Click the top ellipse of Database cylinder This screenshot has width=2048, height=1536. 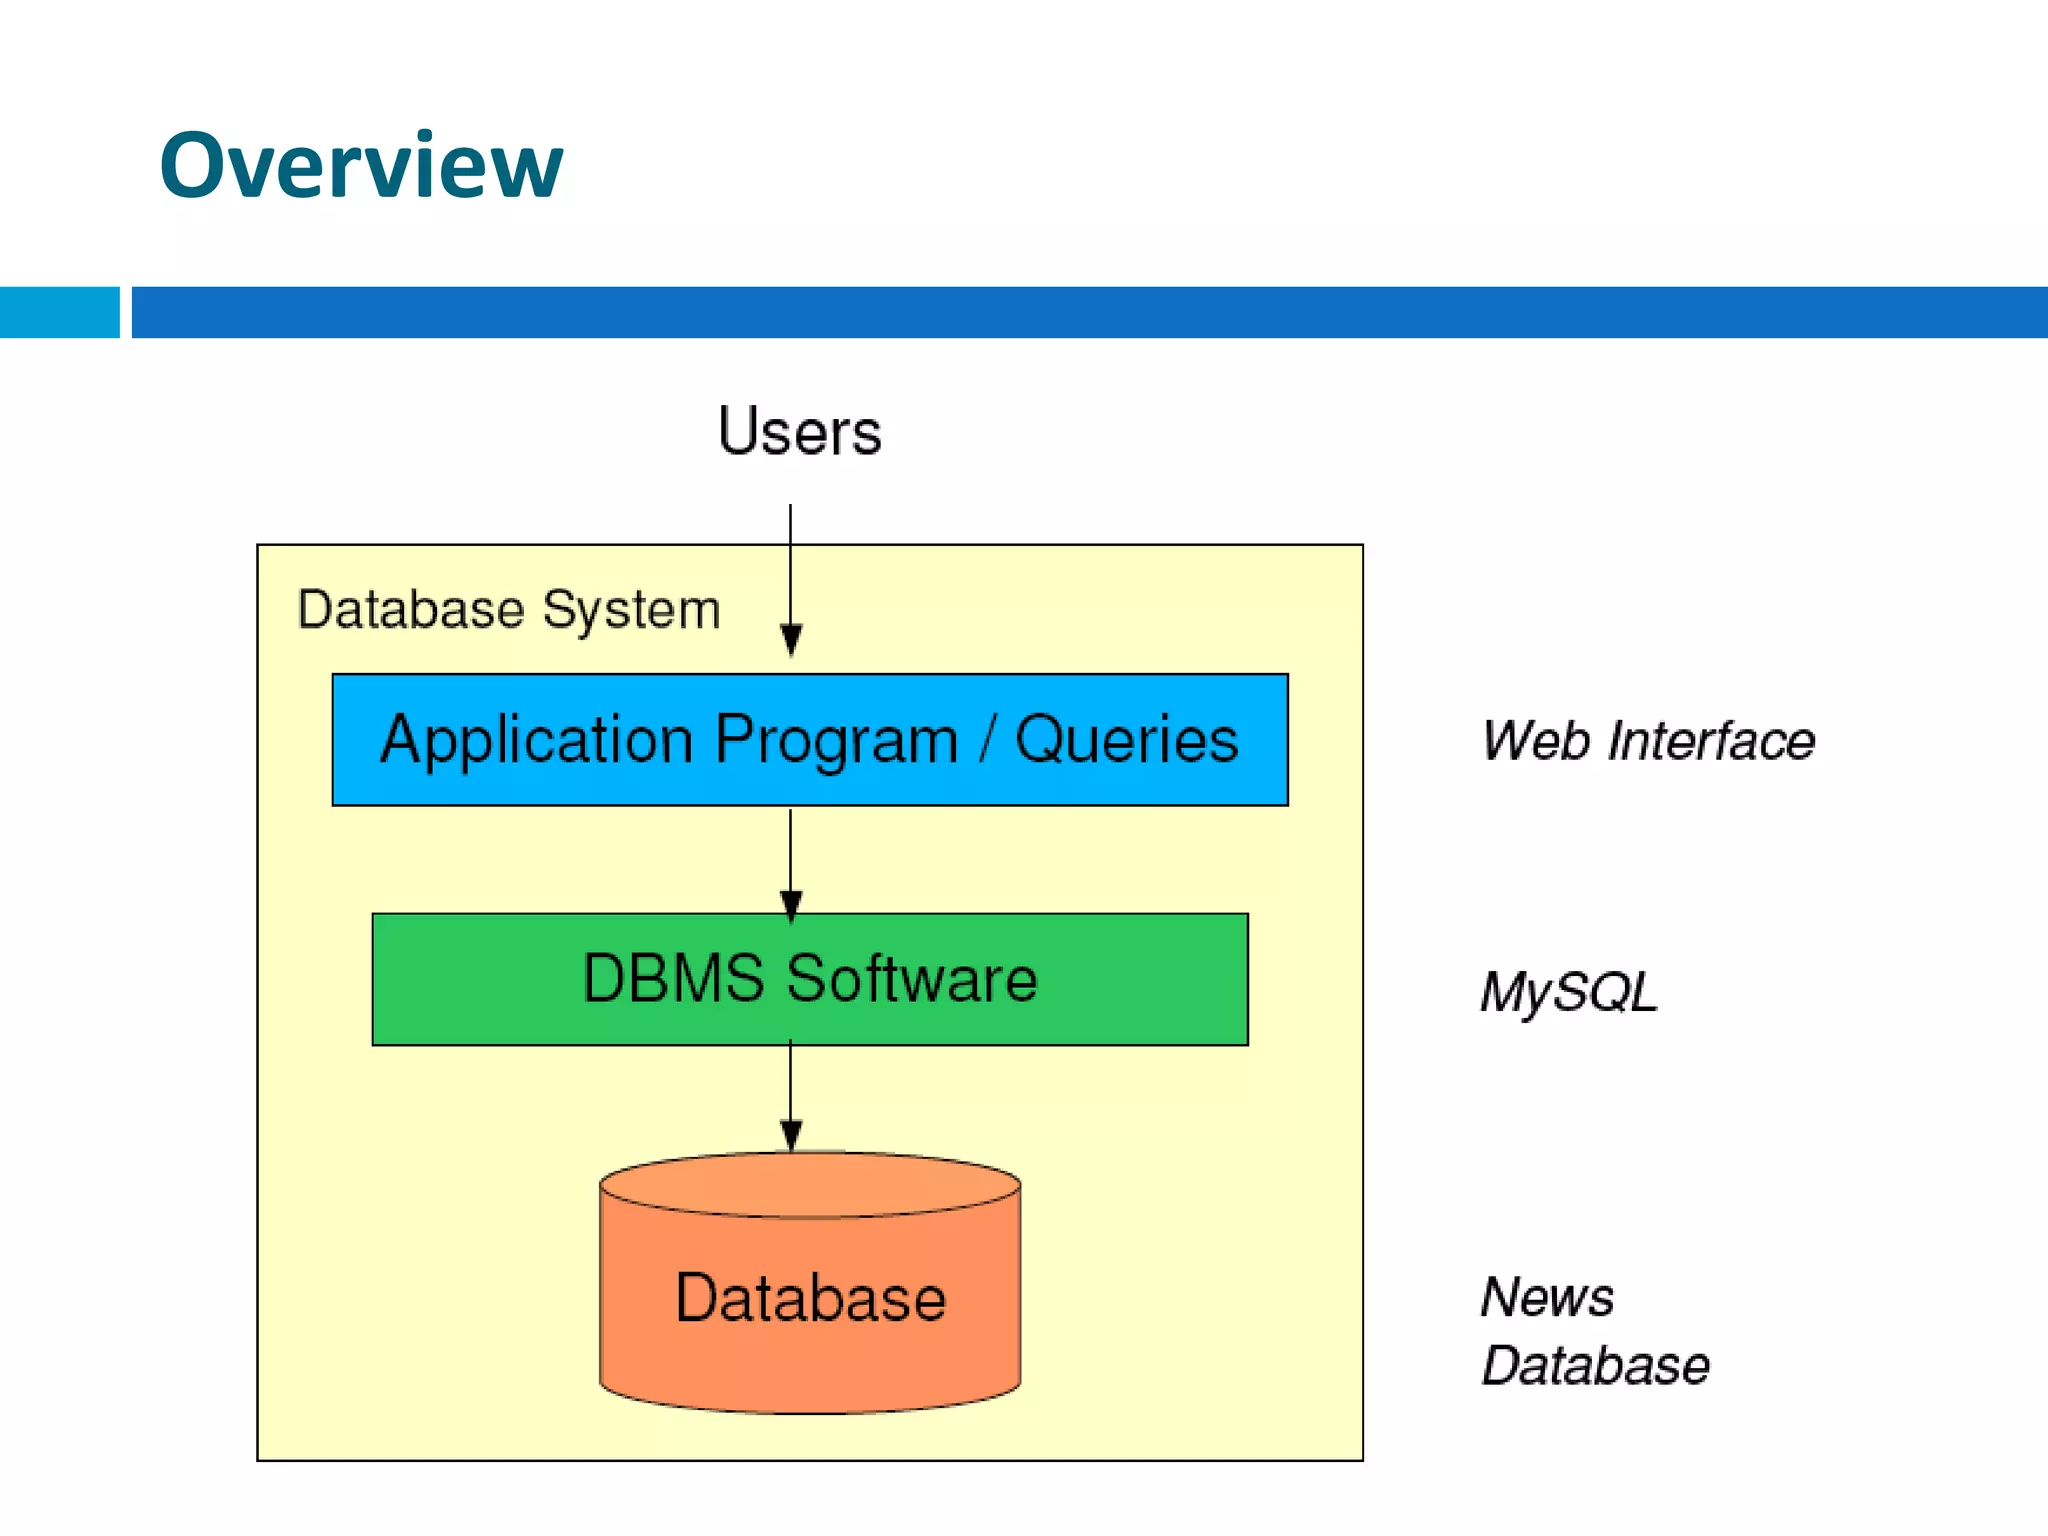(810, 1185)
